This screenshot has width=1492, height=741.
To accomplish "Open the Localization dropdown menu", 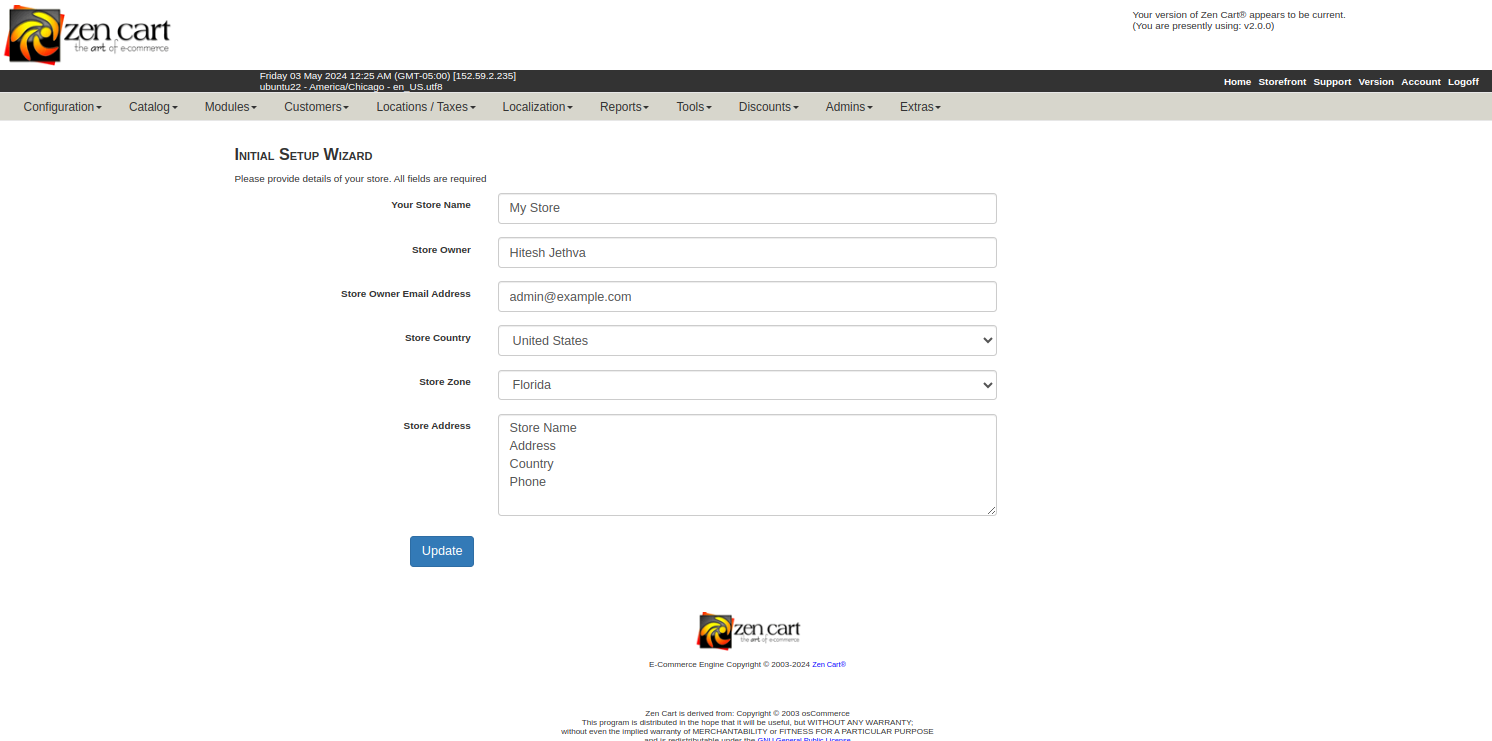I will [x=537, y=107].
